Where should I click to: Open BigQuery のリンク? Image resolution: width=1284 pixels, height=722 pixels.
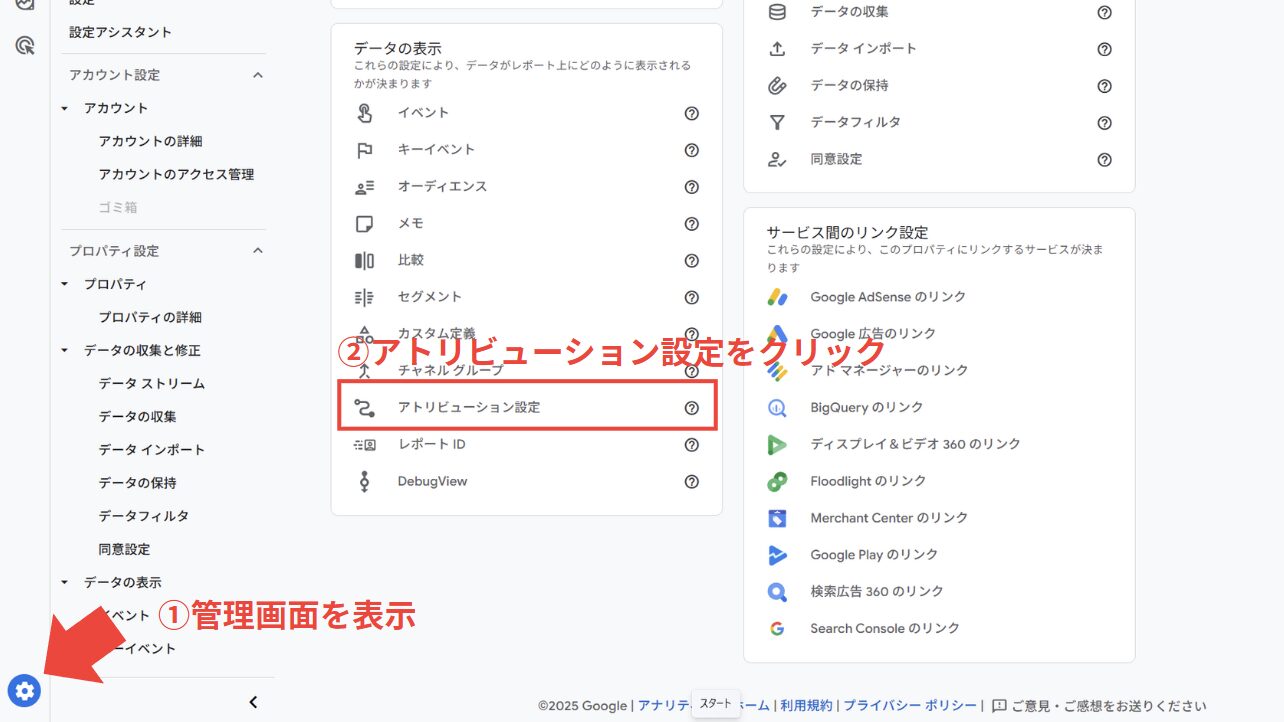click(x=867, y=408)
